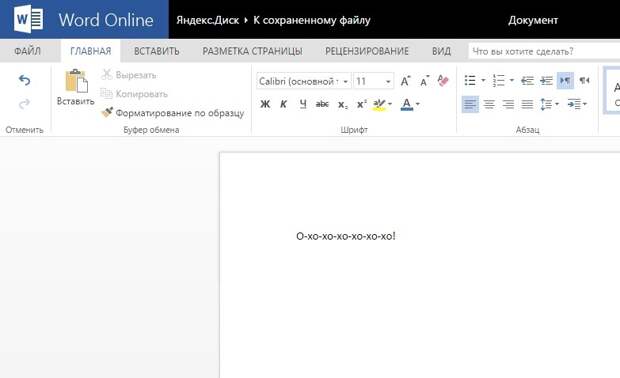Click Format Painter brush icon
The image size is (620, 378).
107,113
